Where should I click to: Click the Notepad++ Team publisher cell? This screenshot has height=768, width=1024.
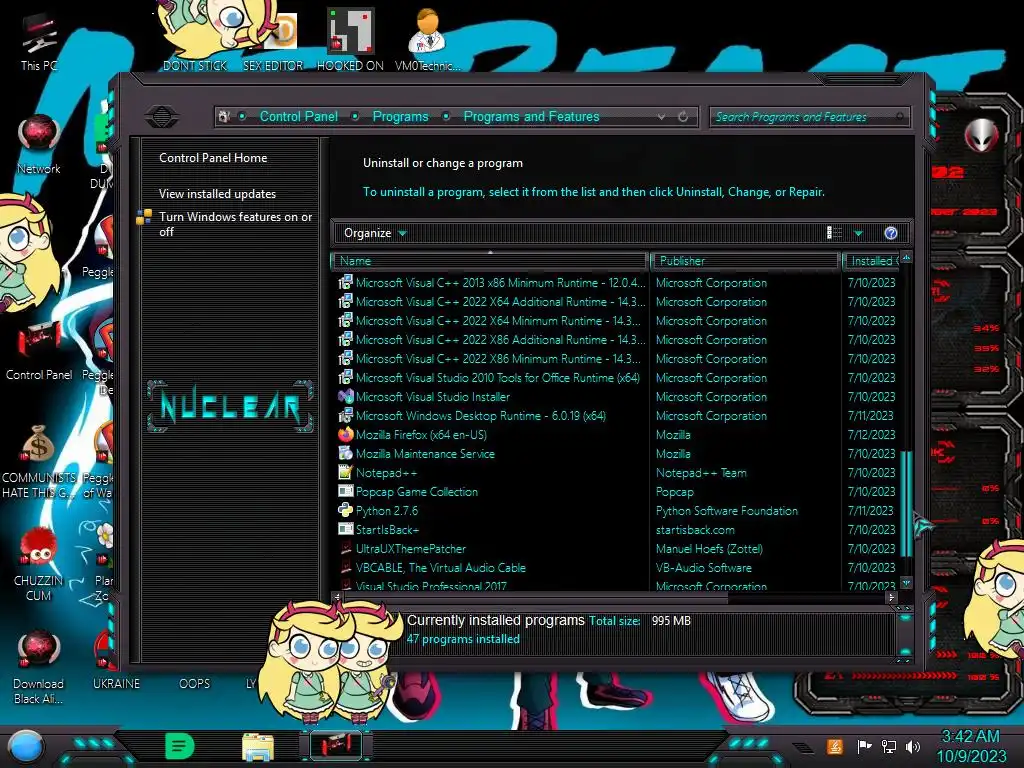click(x=701, y=473)
